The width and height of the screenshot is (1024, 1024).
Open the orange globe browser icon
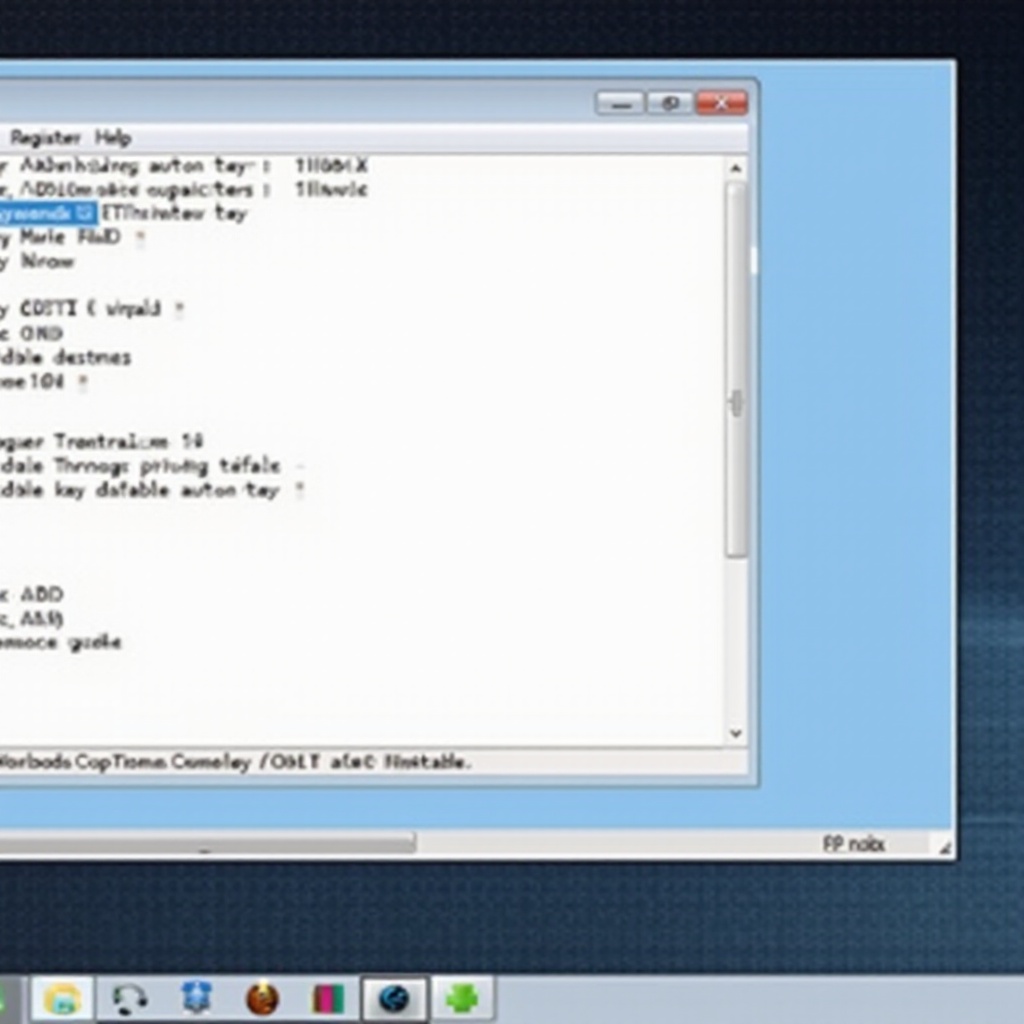point(262,998)
